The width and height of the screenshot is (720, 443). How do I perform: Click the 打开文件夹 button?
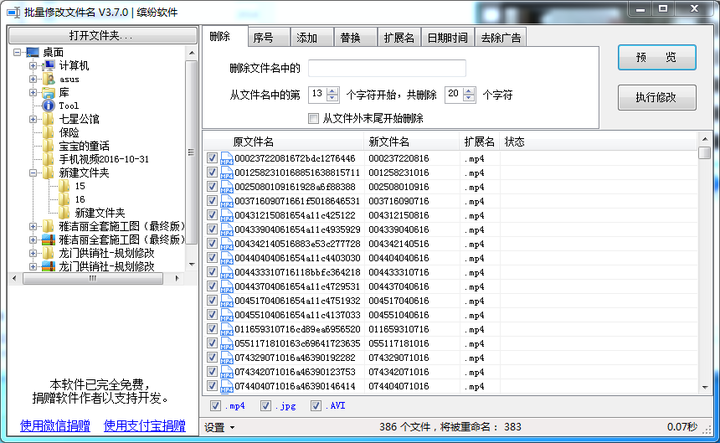[x=102, y=35]
